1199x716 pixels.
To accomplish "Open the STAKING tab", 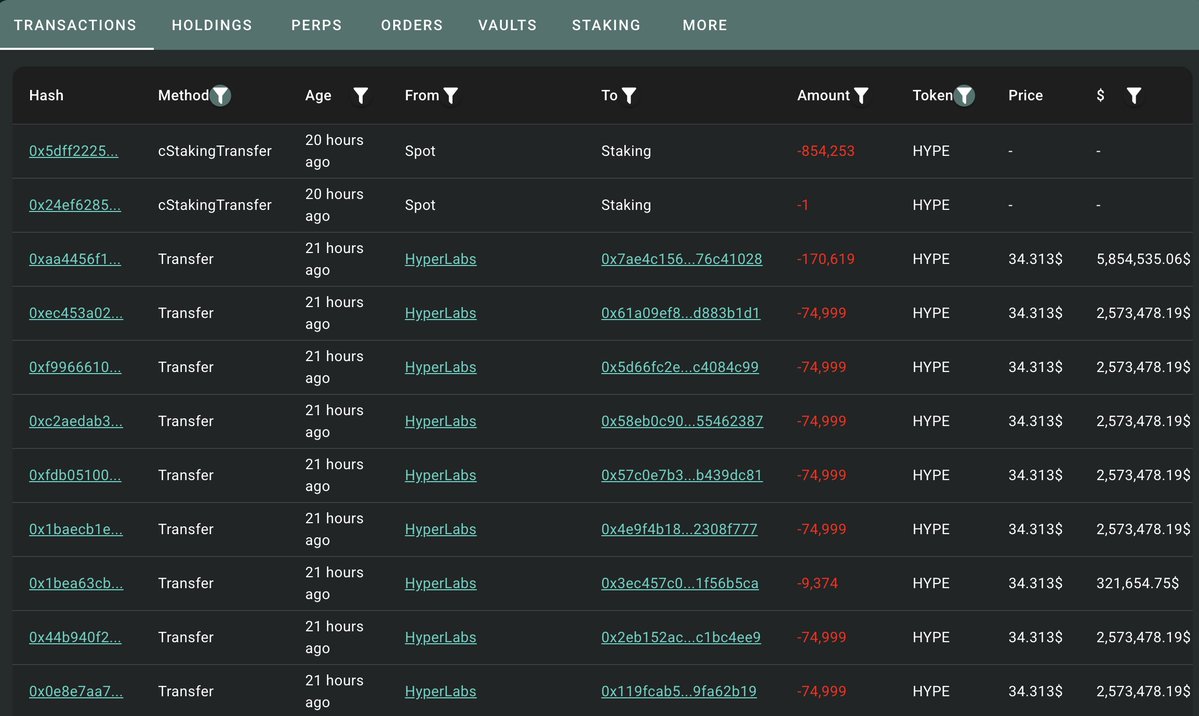I will point(606,25).
